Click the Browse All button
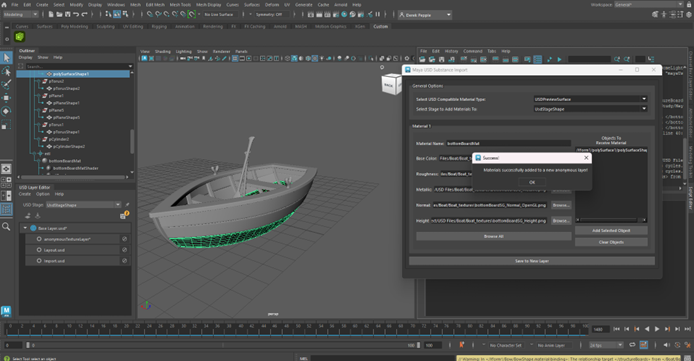This screenshot has height=361, width=694. [494, 237]
